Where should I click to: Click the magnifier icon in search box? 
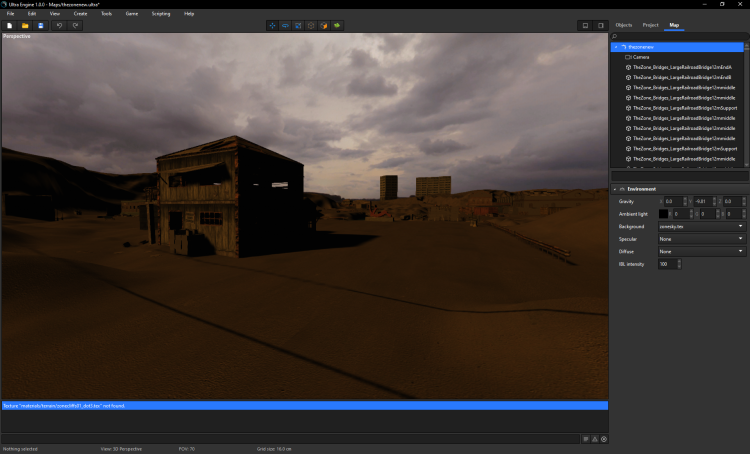[615, 36]
